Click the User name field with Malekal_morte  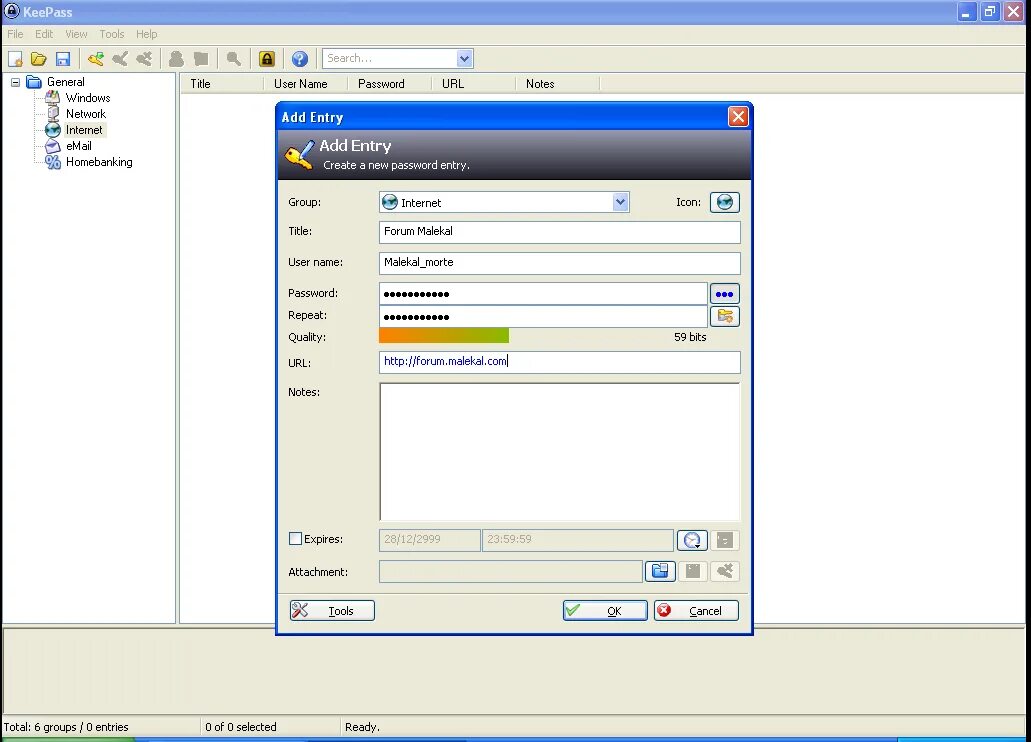pyautogui.click(x=560, y=262)
